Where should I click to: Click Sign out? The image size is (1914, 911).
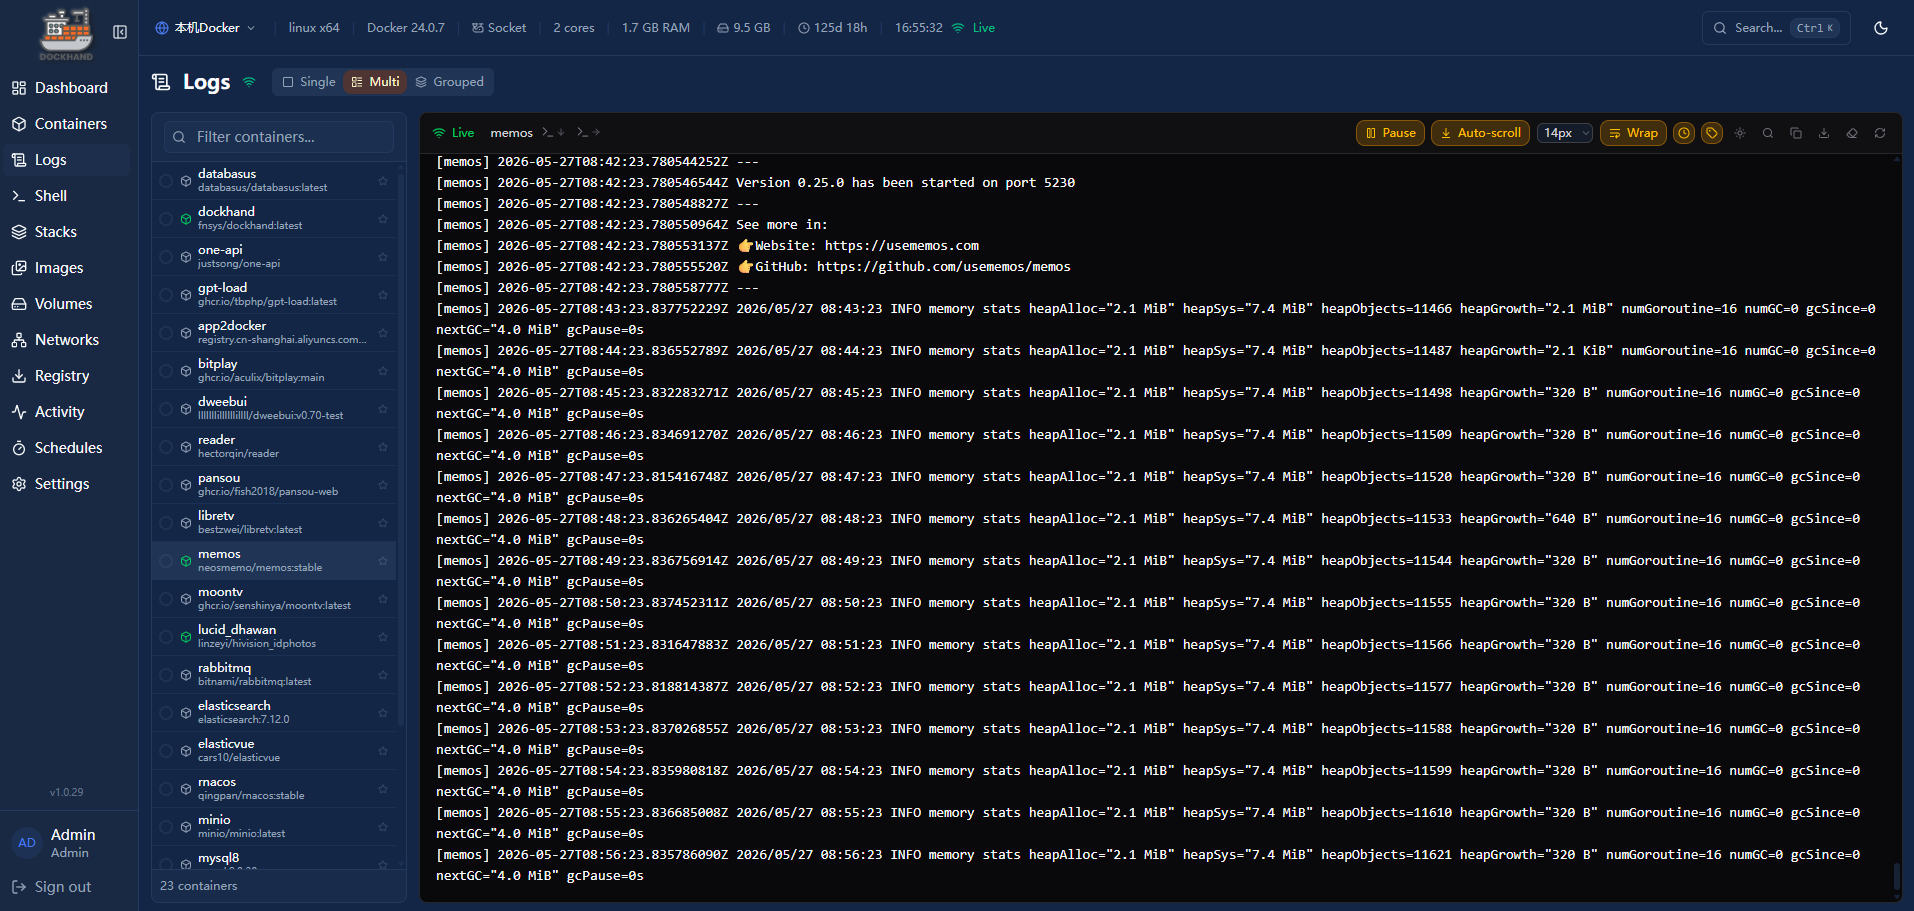coord(51,887)
